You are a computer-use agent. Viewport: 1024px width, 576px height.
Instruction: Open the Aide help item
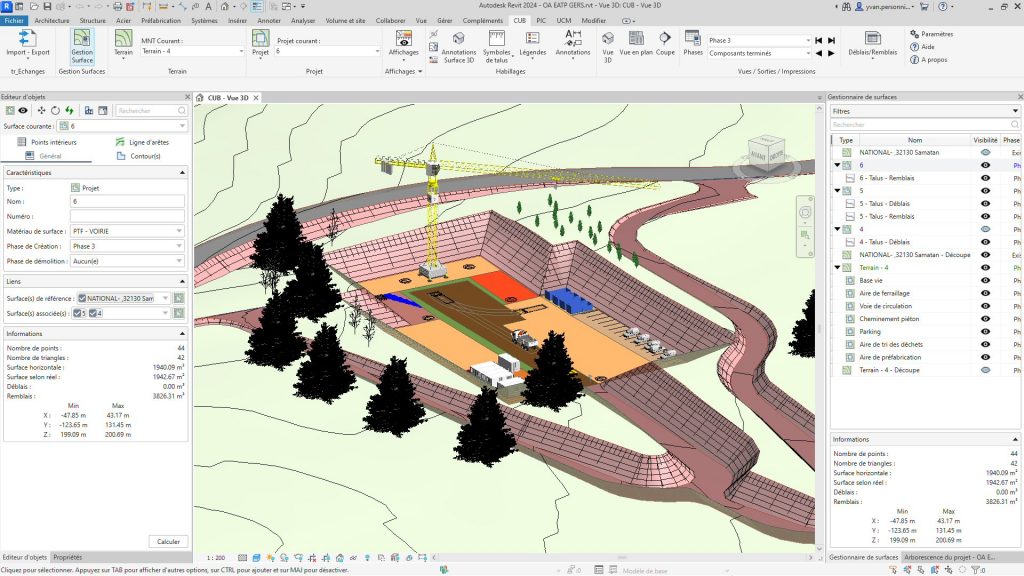click(922, 47)
